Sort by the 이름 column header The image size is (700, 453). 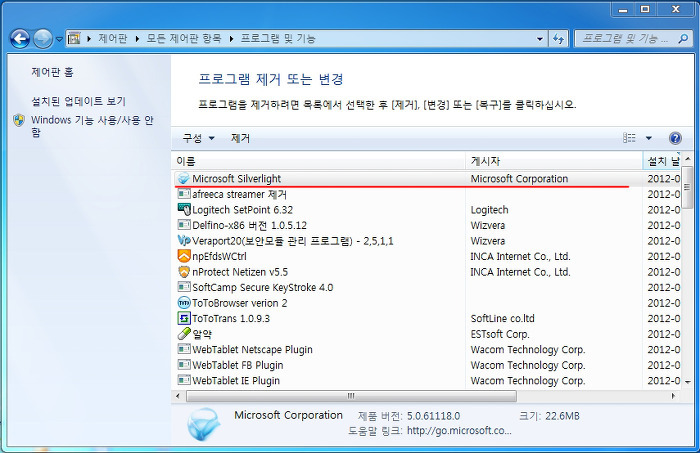(x=318, y=161)
